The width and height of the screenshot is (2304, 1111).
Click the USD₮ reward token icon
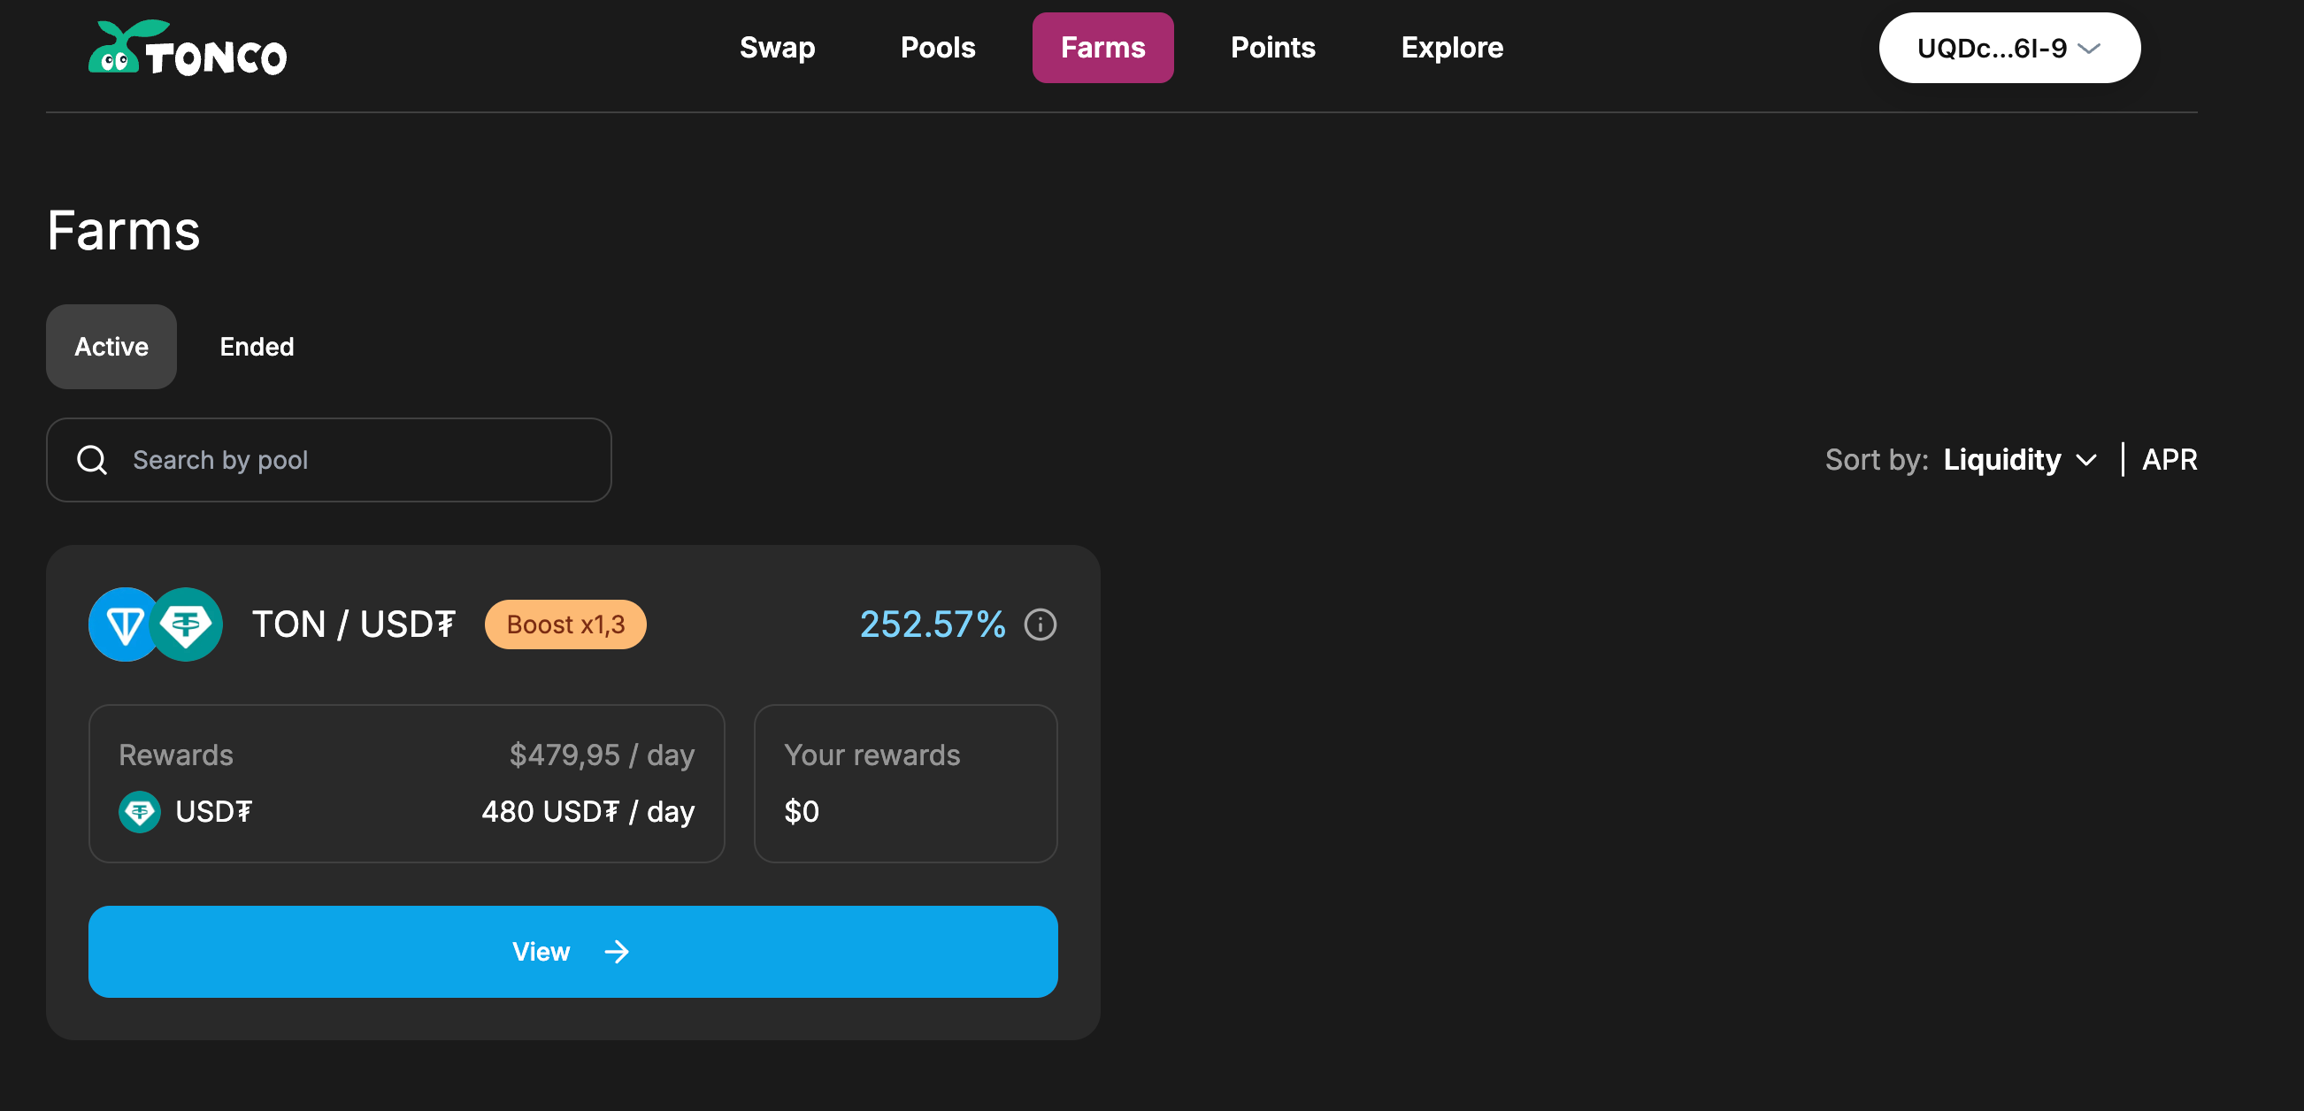click(140, 812)
